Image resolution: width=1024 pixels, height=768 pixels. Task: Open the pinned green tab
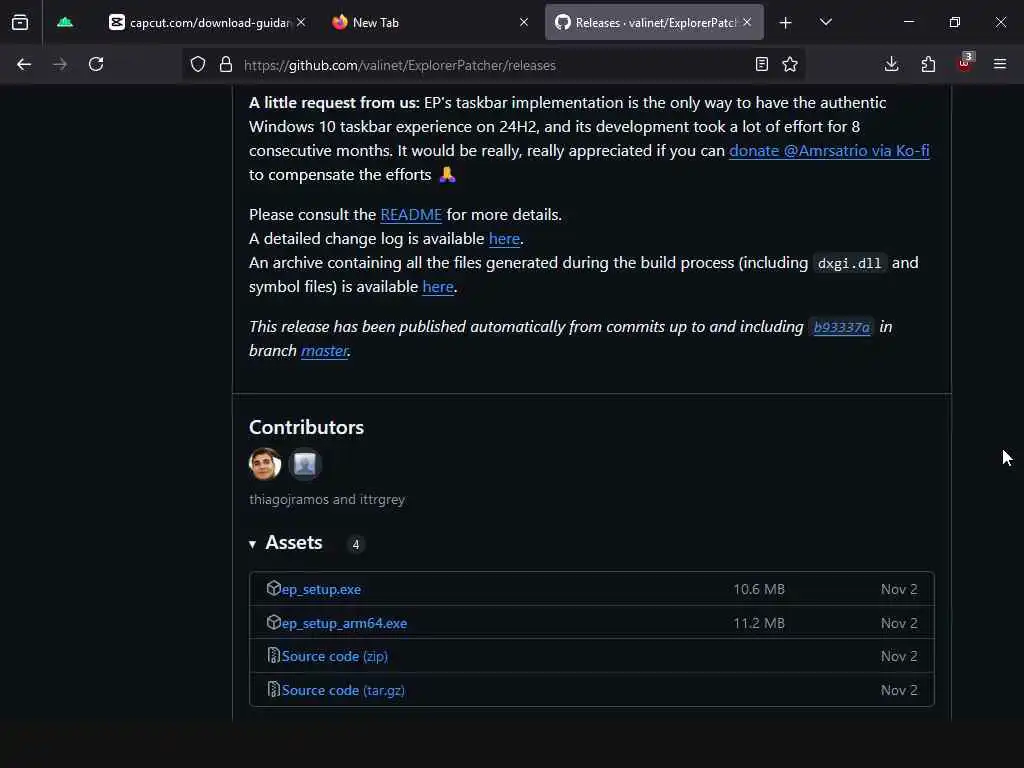(x=65, y=23)
